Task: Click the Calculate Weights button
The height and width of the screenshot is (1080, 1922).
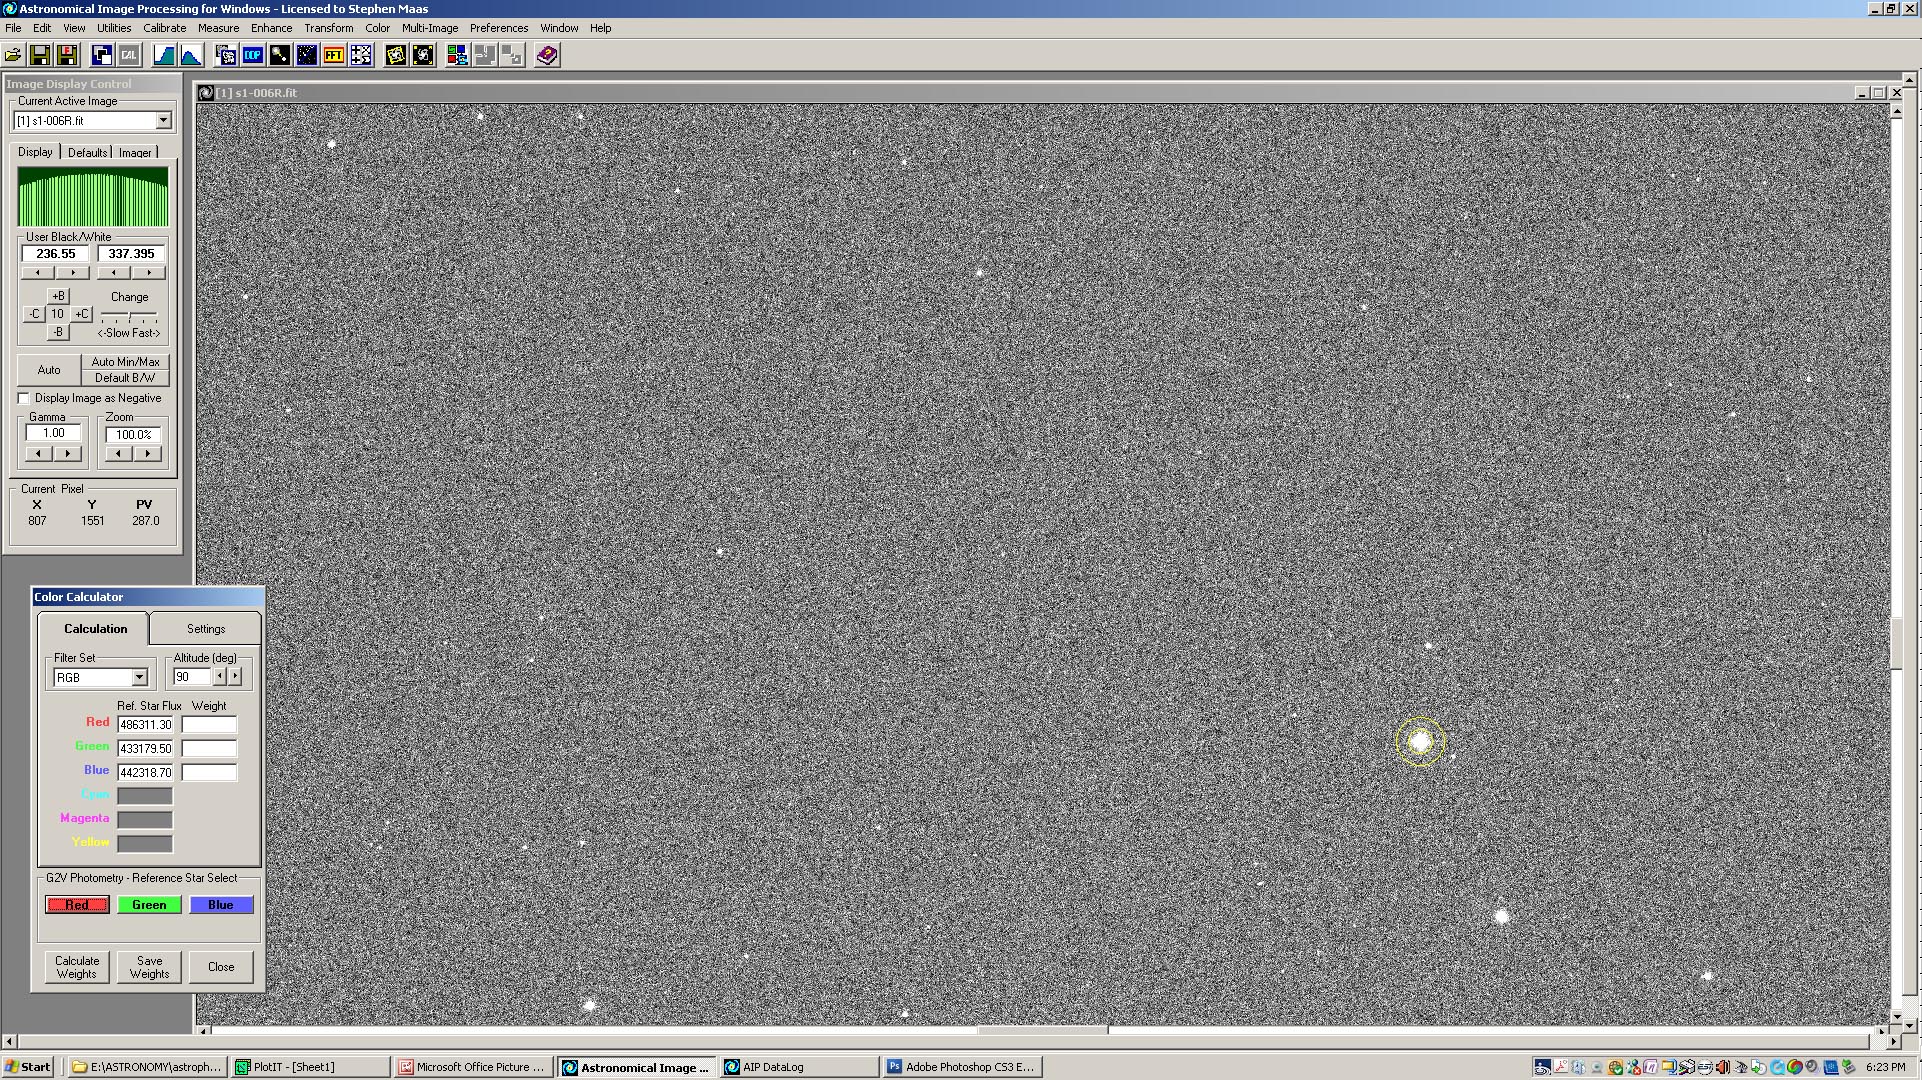Action: pos(77,967)
